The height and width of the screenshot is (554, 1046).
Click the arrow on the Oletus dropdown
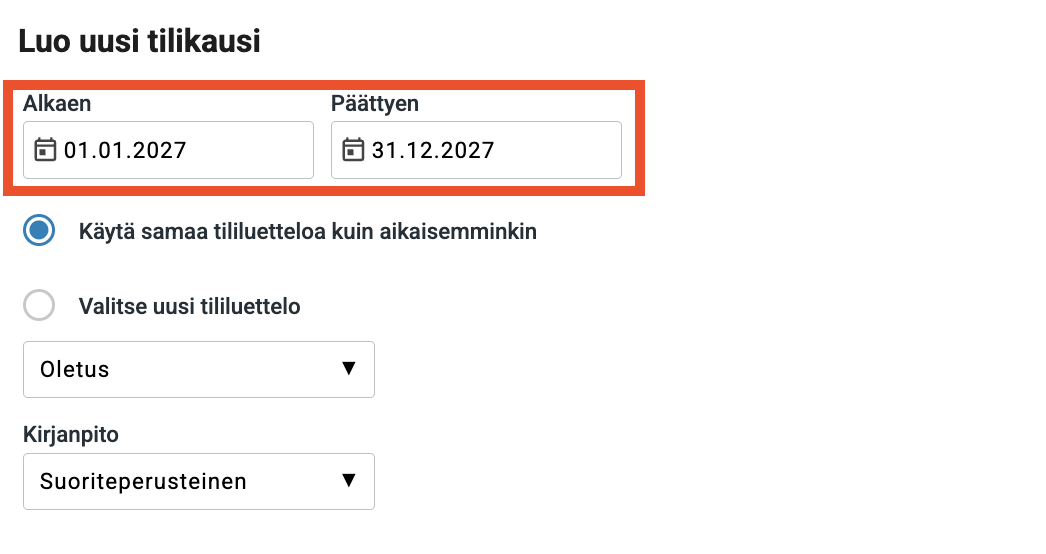point(348,369)
